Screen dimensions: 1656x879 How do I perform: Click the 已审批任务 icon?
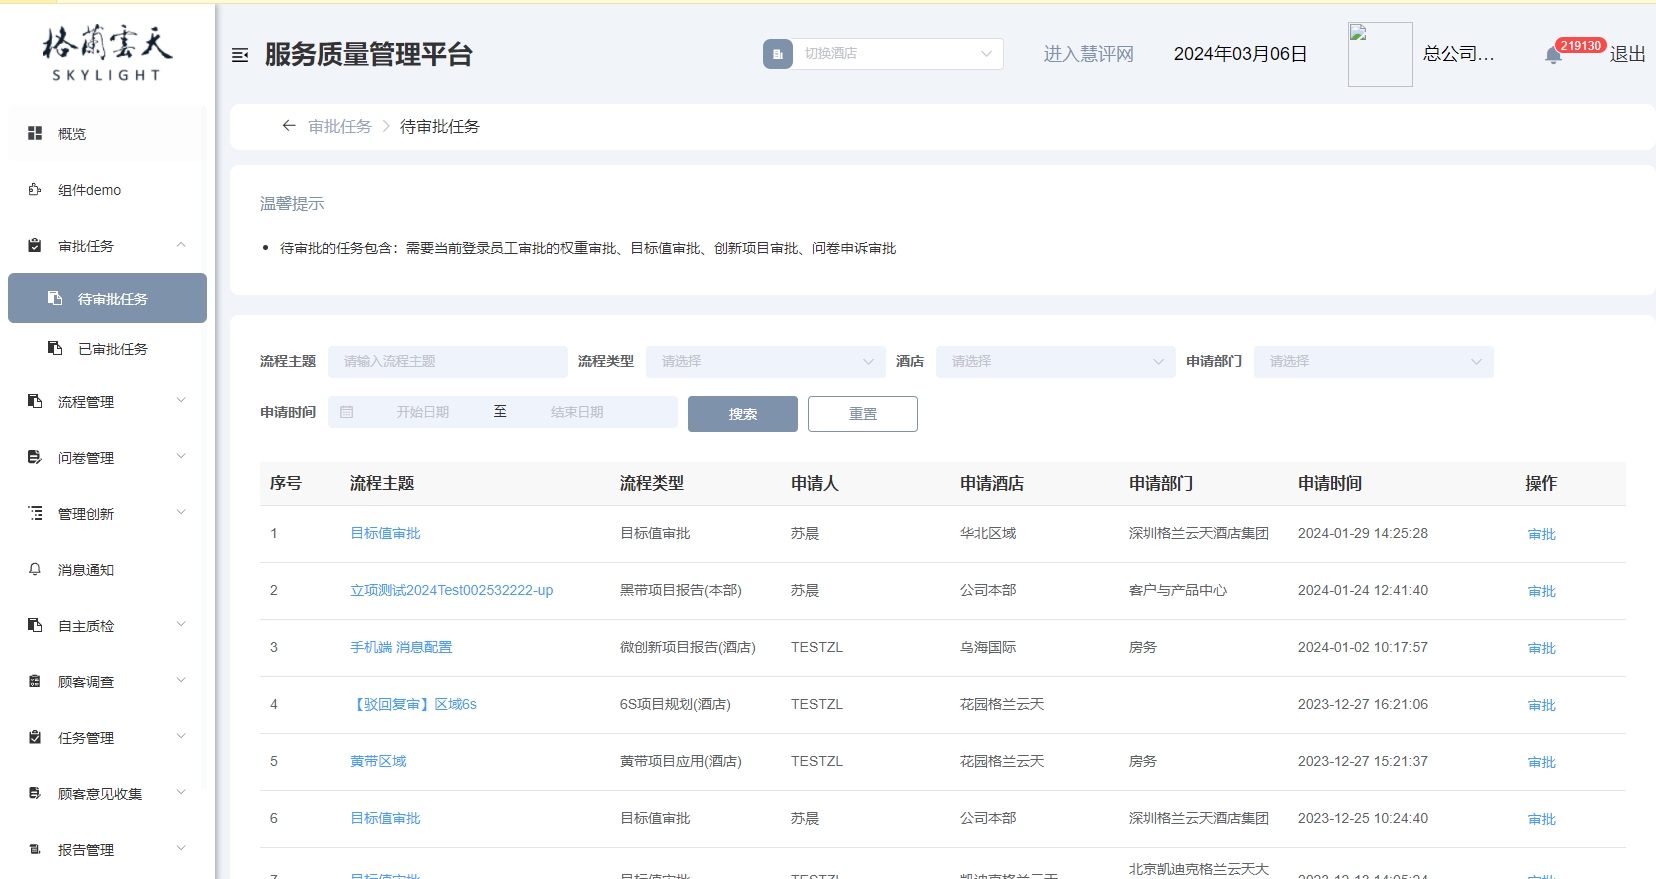click(x=55, y=348)
